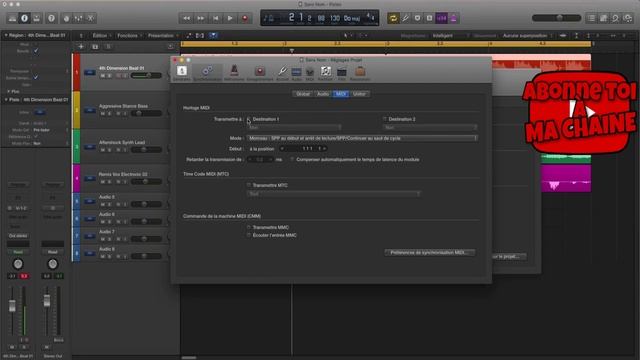The height and width of the screenshot is (360, 640).
Task: Open the Destination 2 port dropdown
Action: [430, 128]
